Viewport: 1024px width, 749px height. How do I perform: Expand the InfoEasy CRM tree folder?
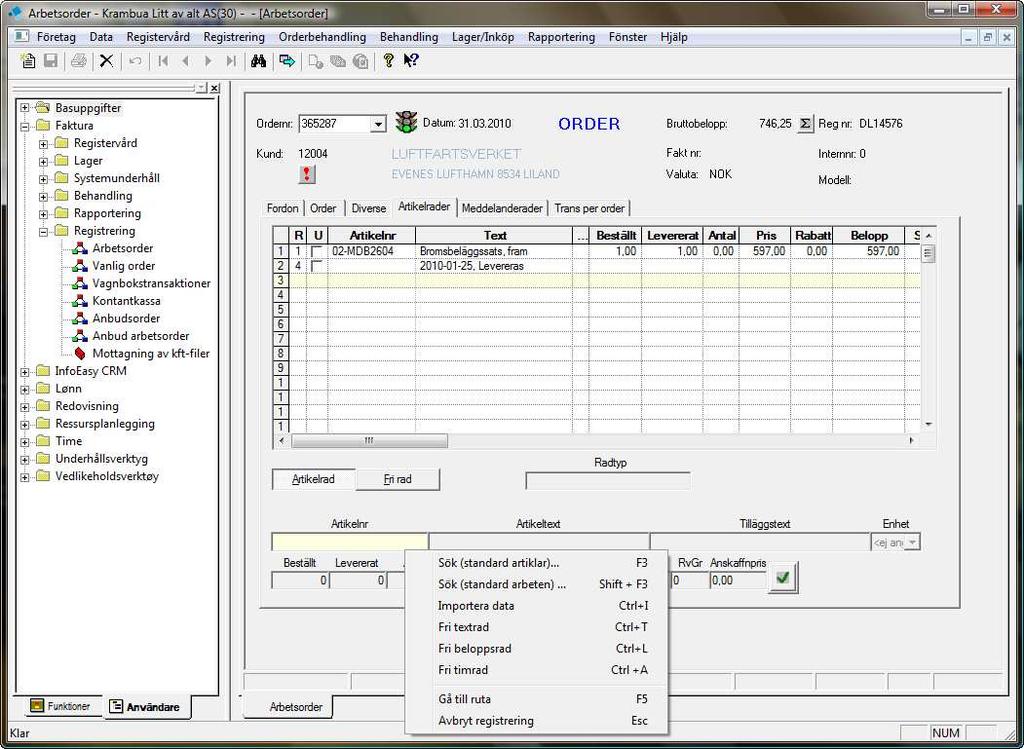25,372
